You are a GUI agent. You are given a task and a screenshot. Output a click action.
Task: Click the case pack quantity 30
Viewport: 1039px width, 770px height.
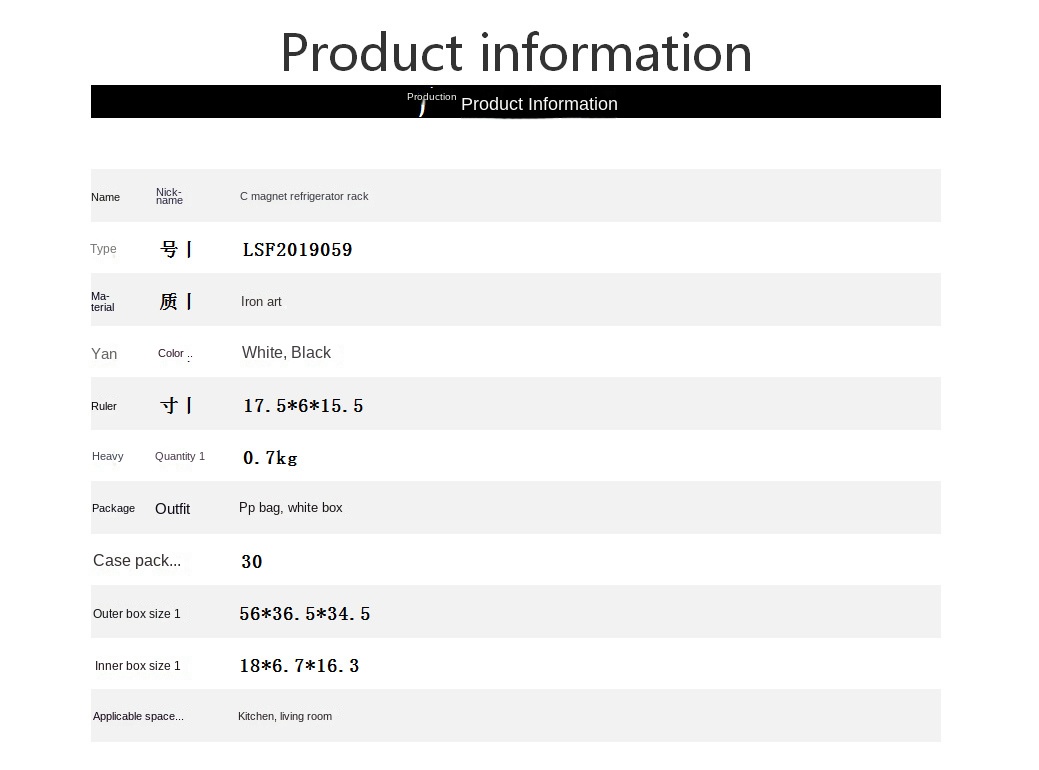[252, 562]
